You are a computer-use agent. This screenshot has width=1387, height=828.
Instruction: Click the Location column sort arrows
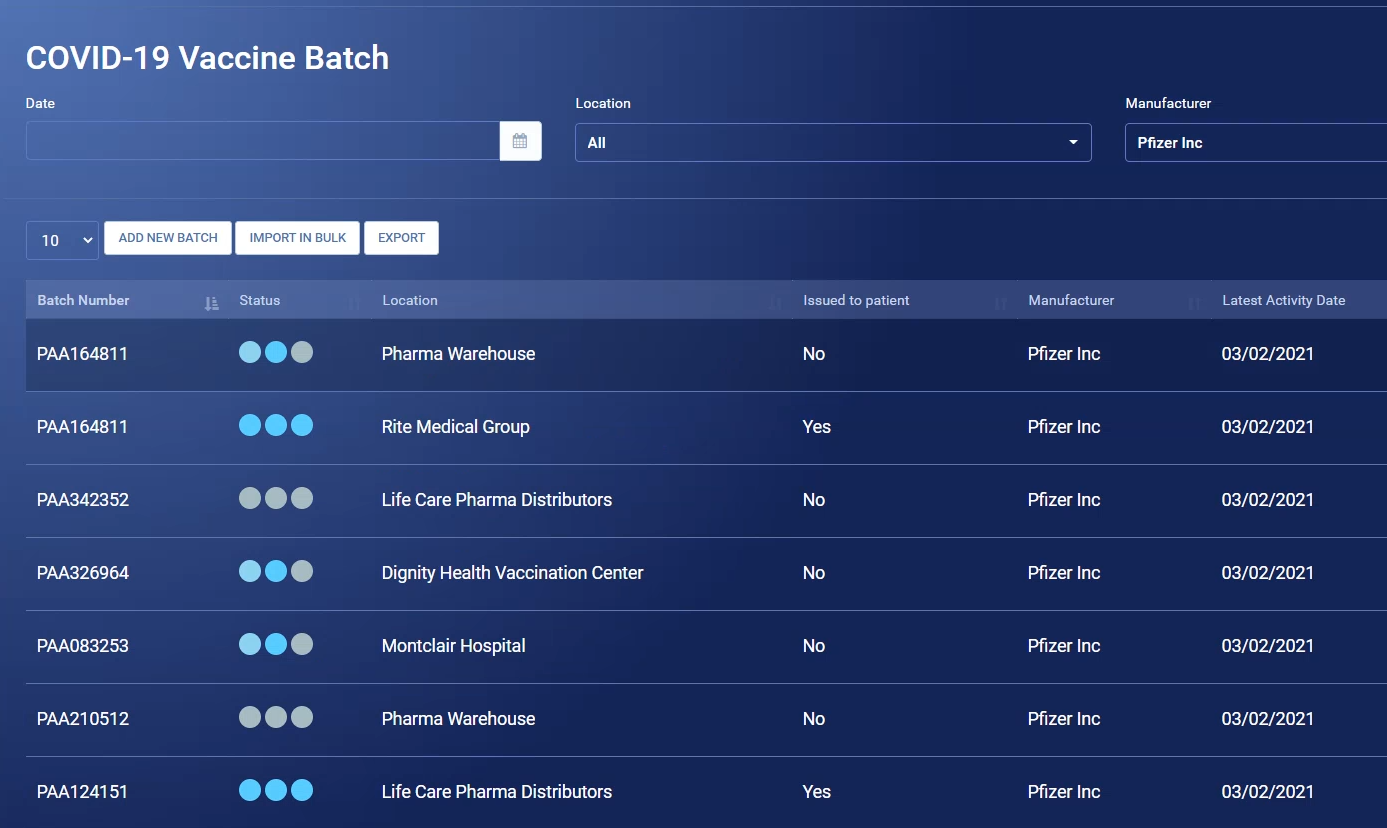(x=776, y=303)
